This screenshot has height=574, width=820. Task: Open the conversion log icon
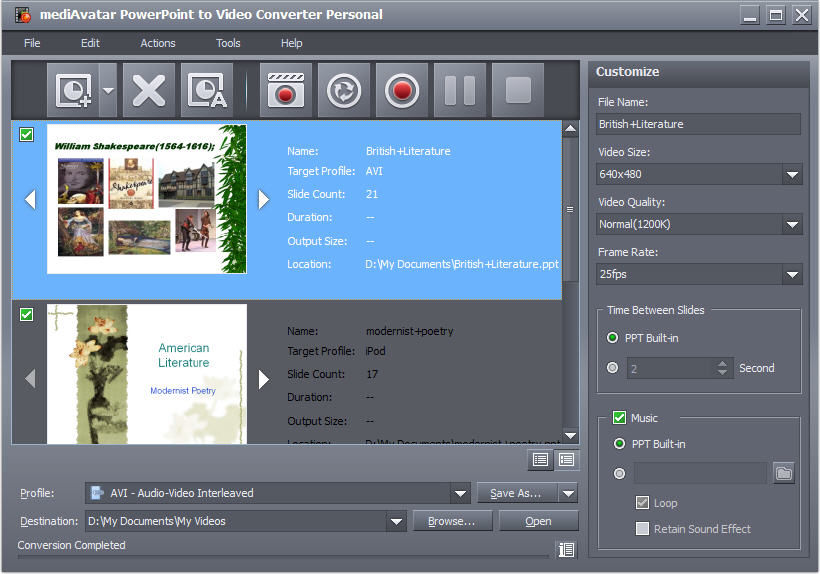[x=566, y=550]
